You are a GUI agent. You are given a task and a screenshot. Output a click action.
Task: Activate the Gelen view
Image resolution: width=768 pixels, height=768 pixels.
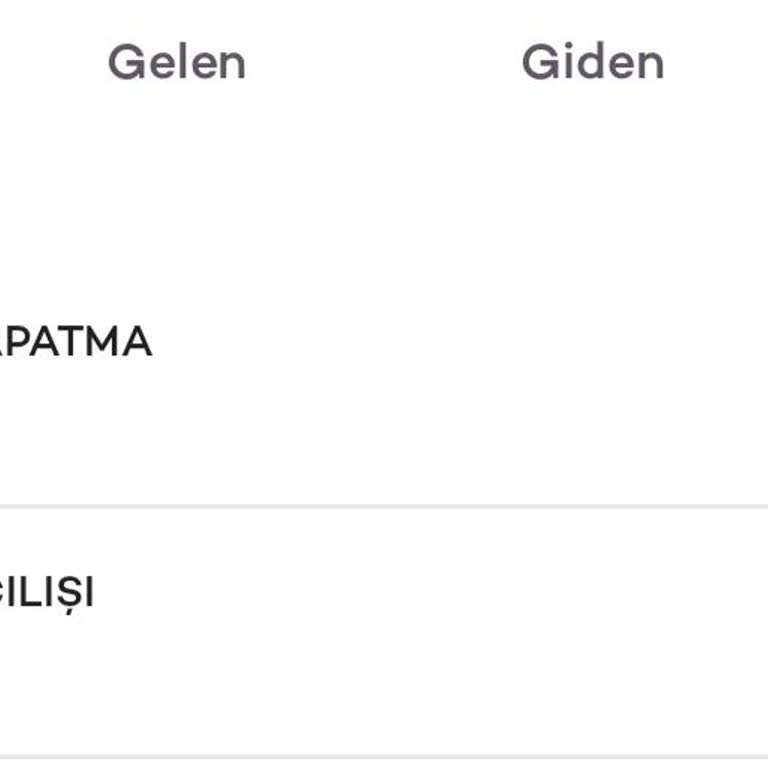[176, 62]
